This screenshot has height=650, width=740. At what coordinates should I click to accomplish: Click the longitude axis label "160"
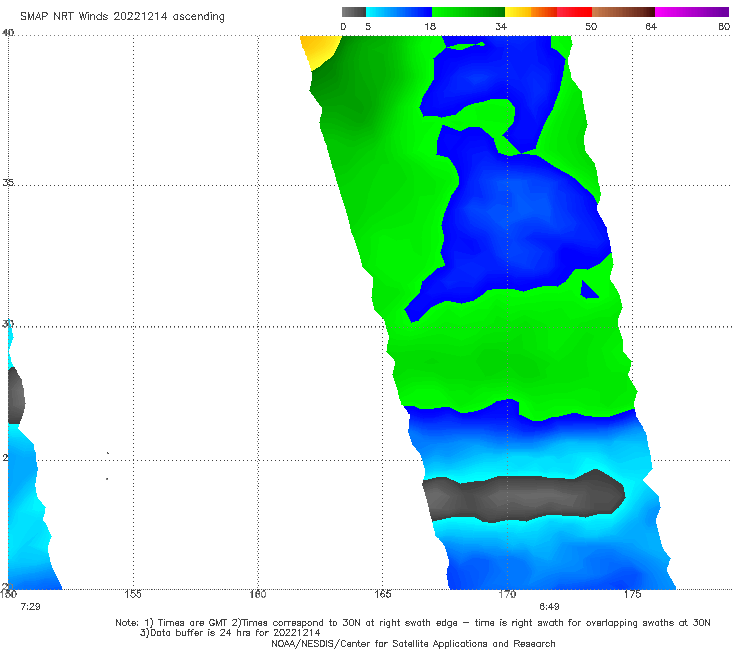click(x=258, y=594)
